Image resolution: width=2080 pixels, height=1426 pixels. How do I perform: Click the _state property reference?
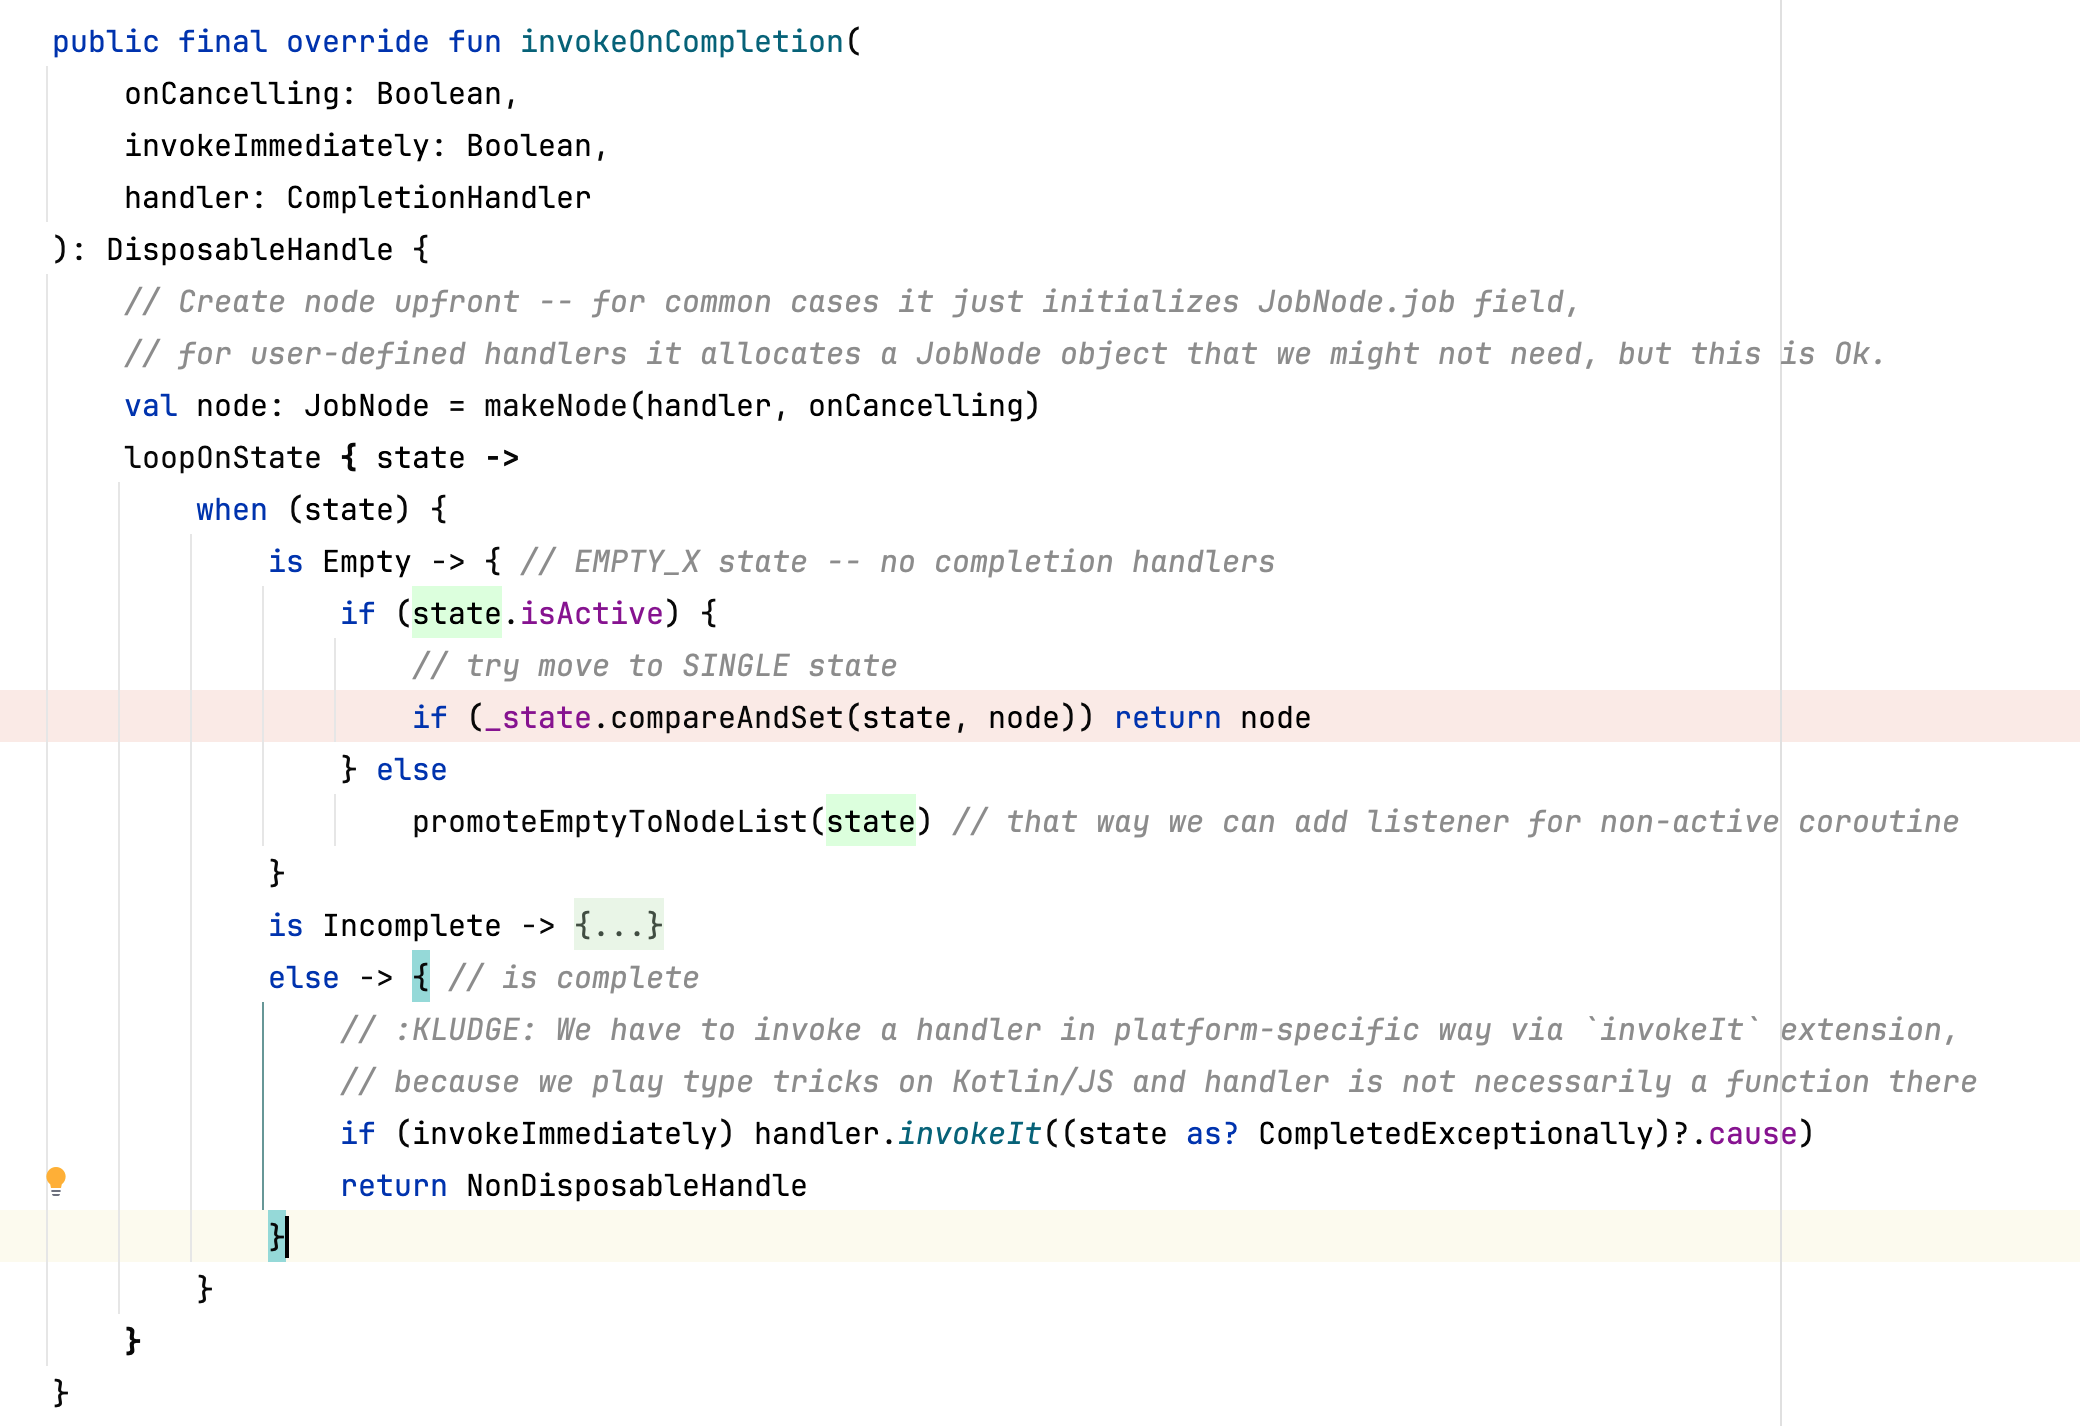click(x=537, y=718)
